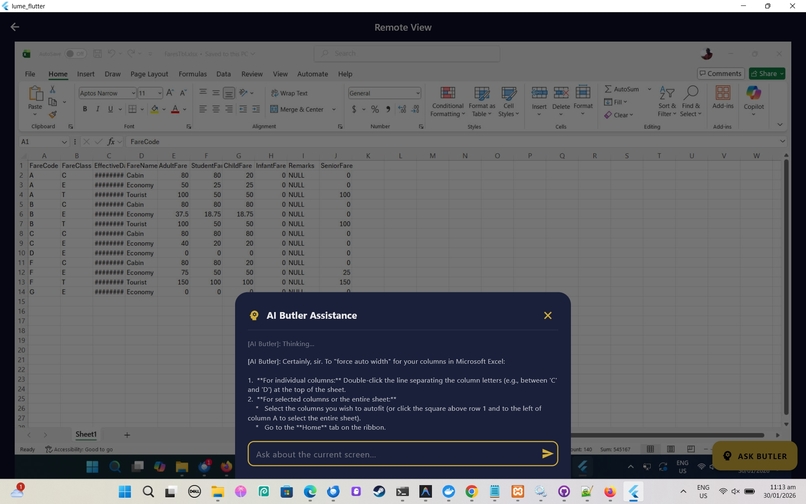Screen dimensions: 806x504
Task: Apply the yellow Fill Color swatch
Action: pyautogui.click(x=155, y=109)
